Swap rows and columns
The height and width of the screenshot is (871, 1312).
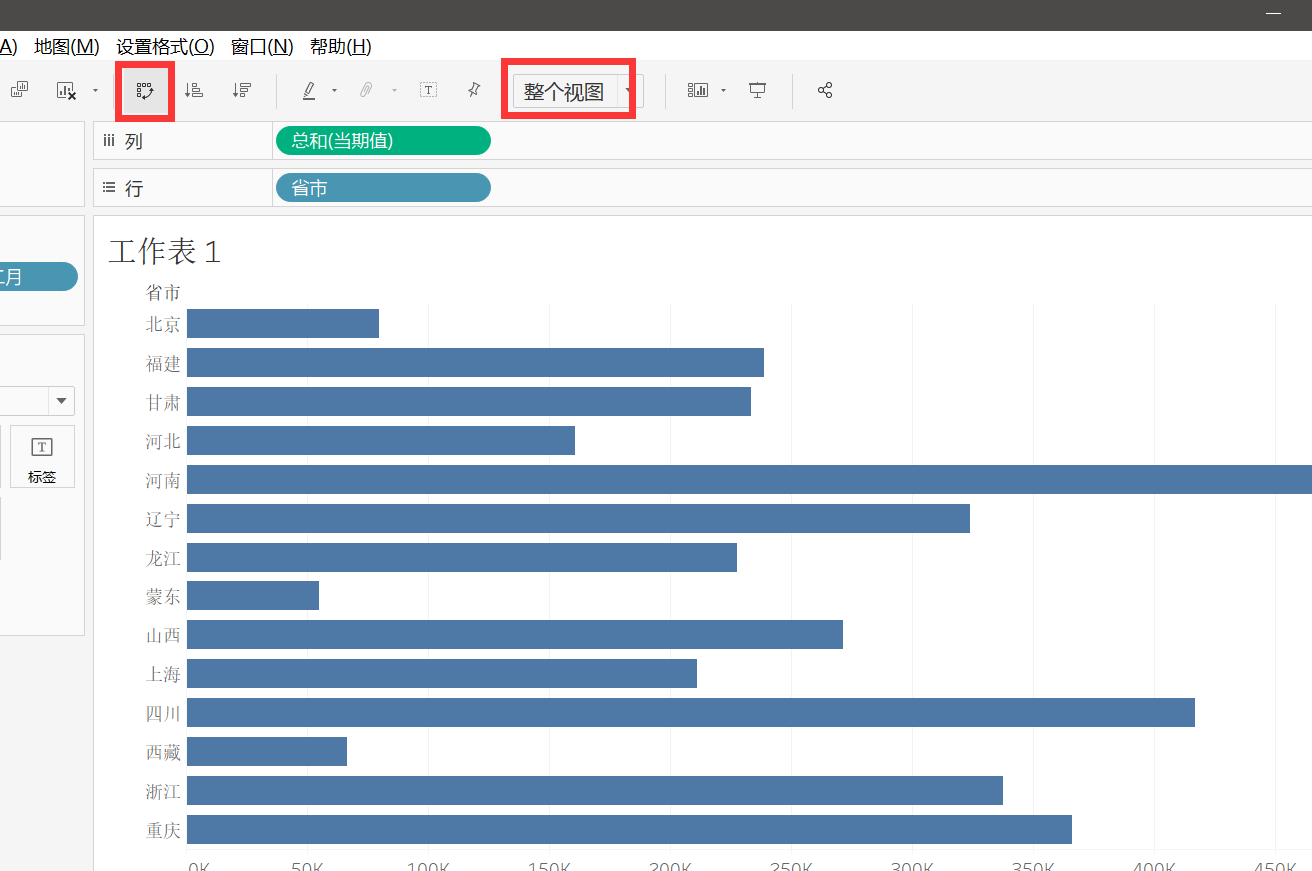tap(146, 90)
